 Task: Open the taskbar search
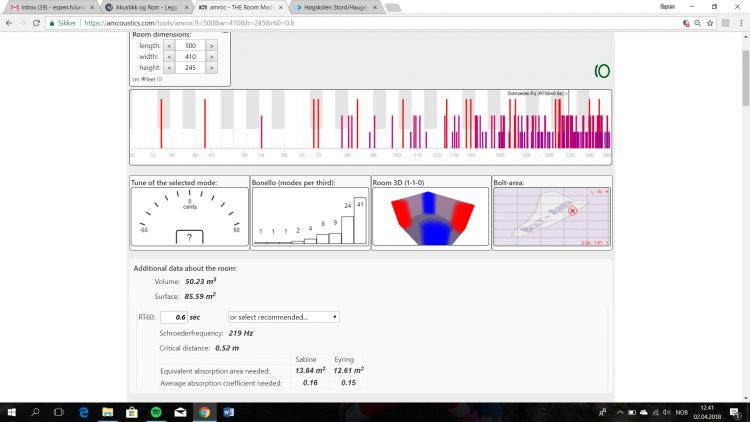[x=35, y=412]
